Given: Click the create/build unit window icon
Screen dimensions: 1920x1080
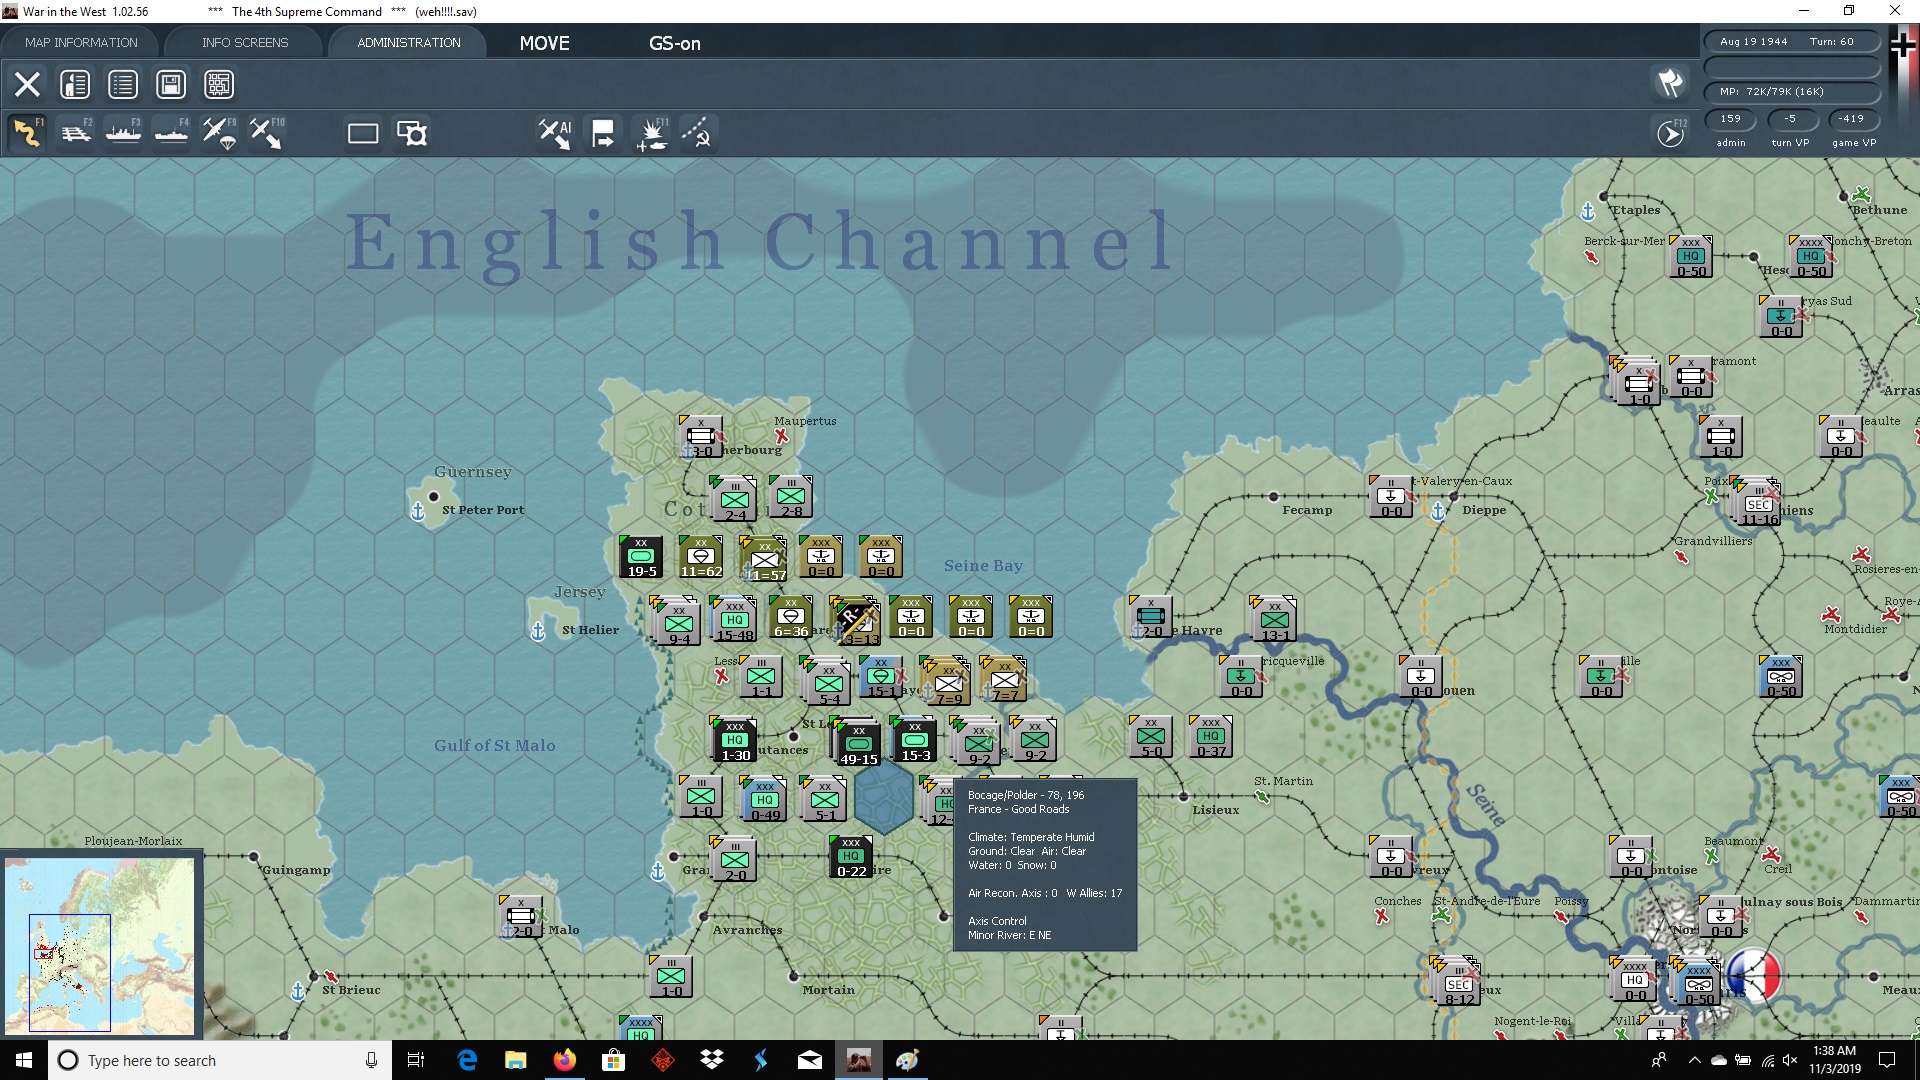Looking at the screenshot, I should 412,133.
